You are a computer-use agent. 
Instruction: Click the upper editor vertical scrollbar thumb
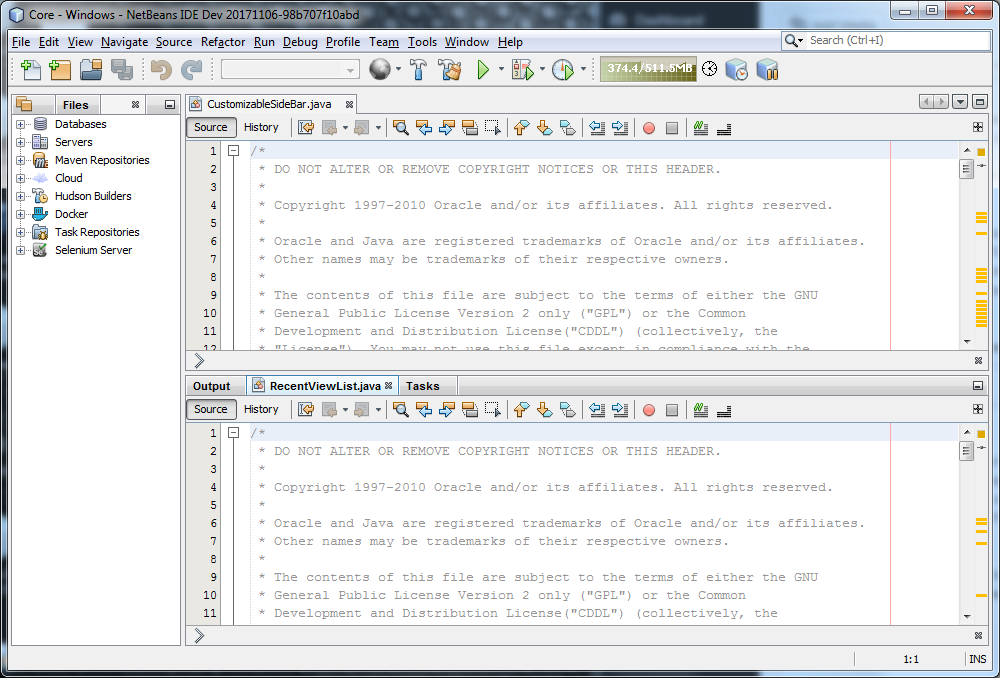pos(967,169)
